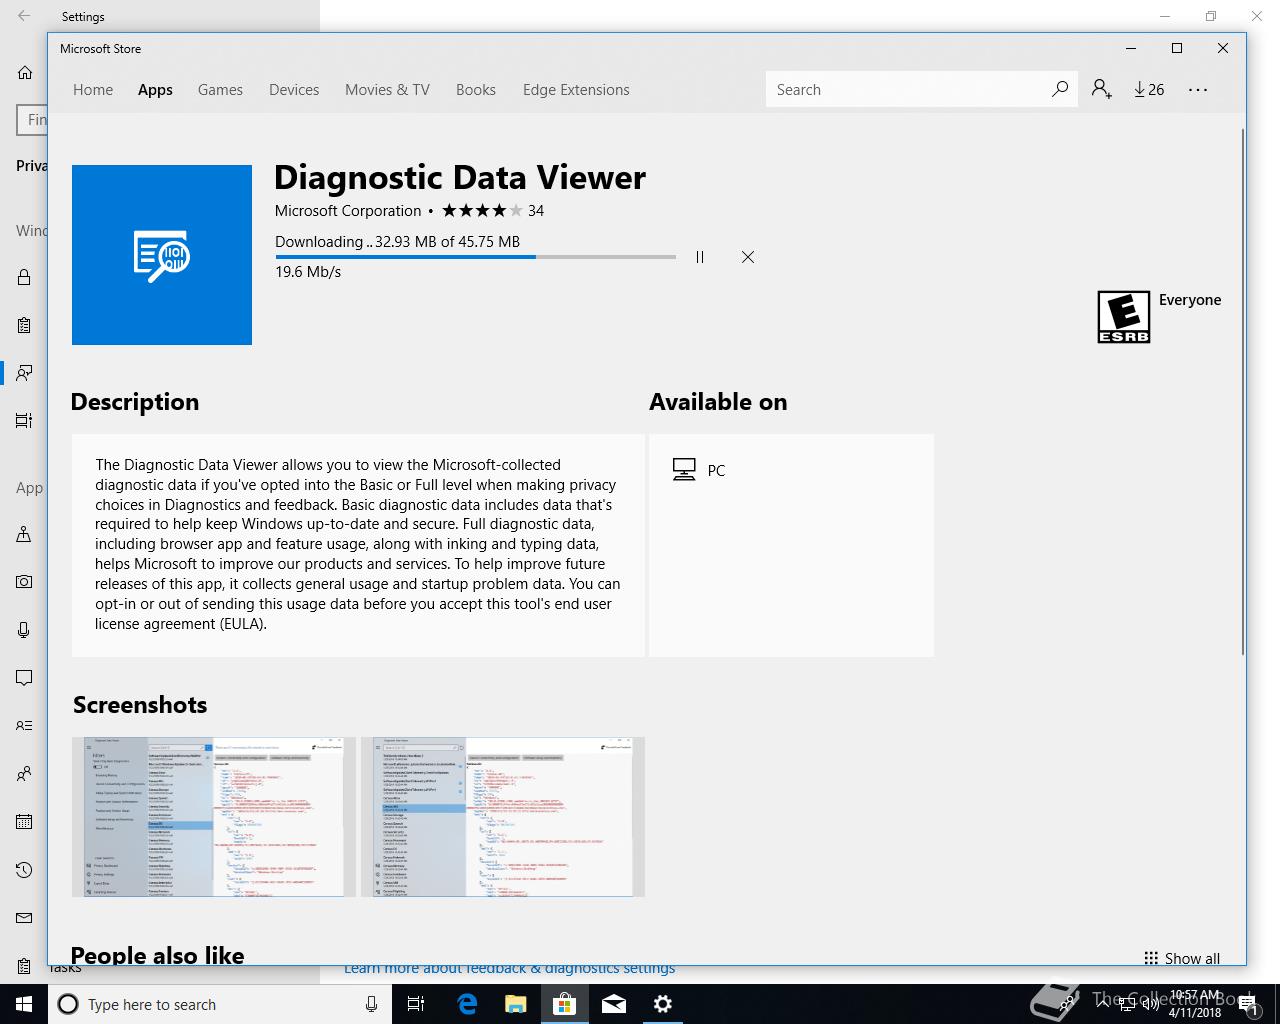The height and width of the screenshot is (1024, 1280).
Task: Go to the Home tab in Store
Action: [93, 89]
